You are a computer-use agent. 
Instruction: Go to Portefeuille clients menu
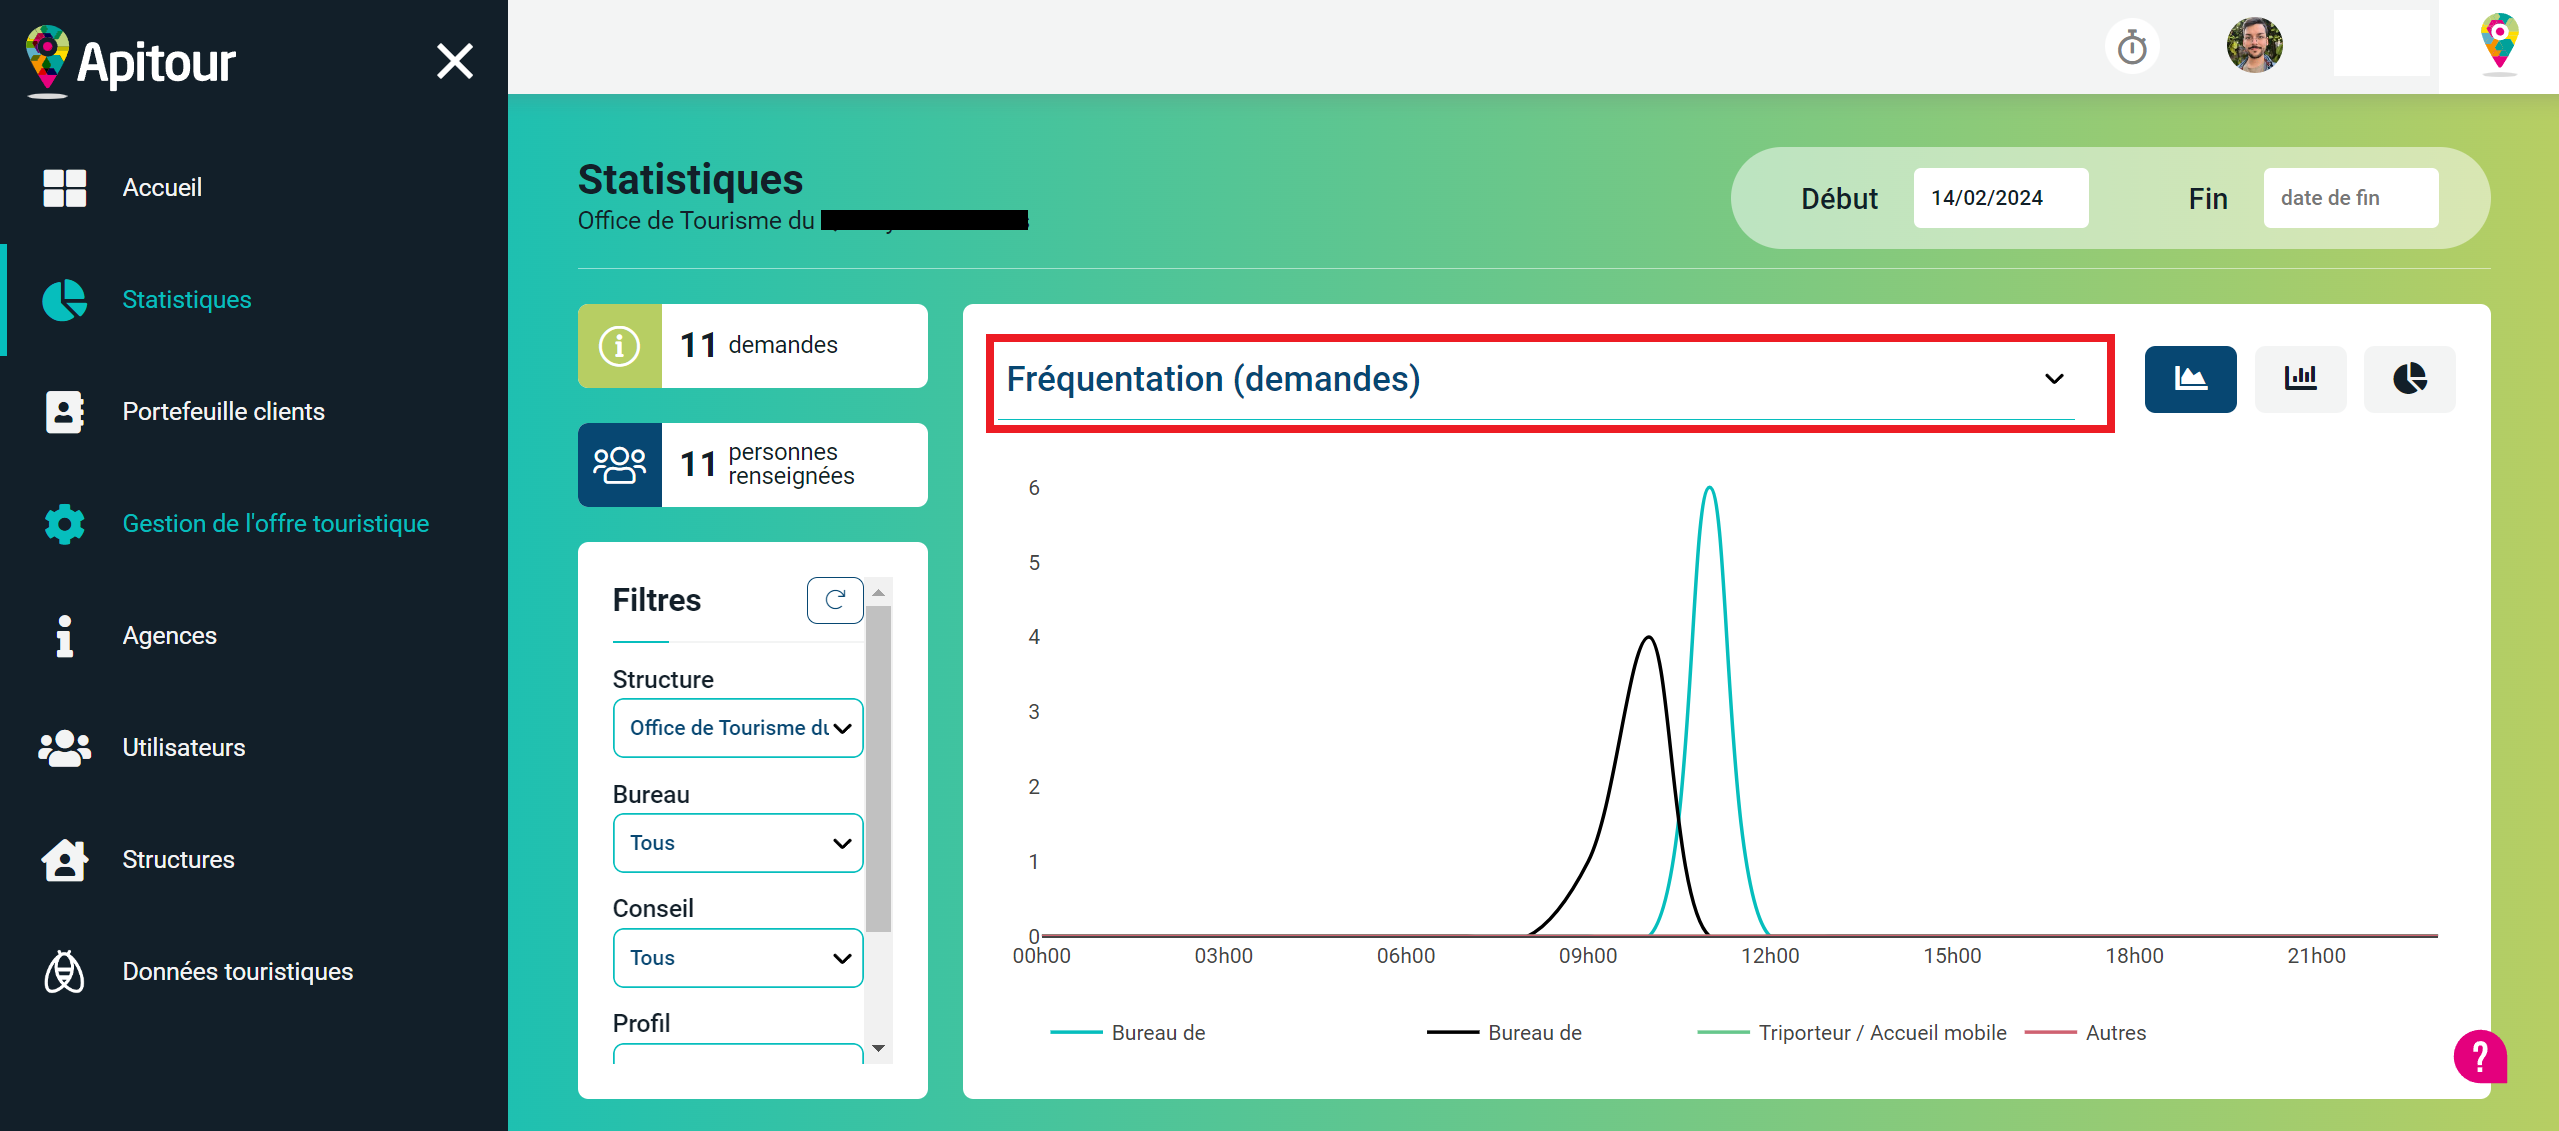click(223, 412)
